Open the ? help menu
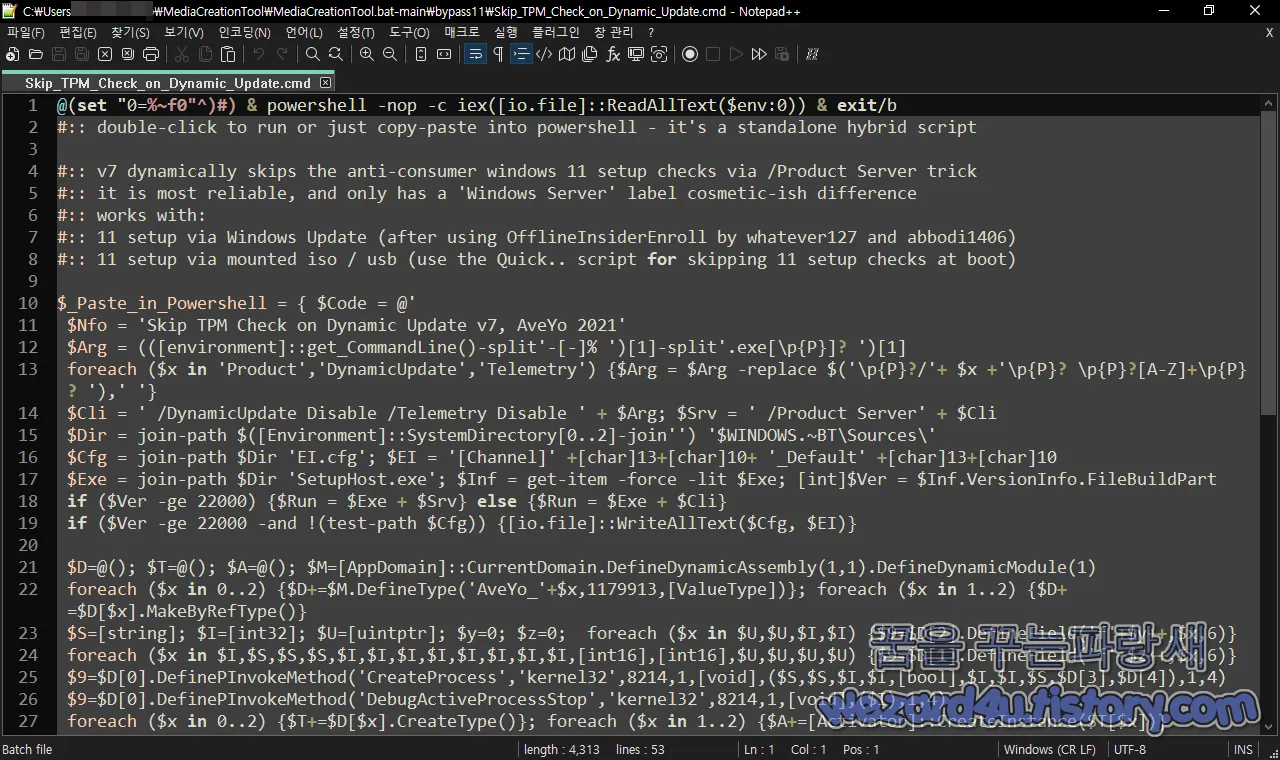Image resolution: width=1280 pixels, height=760 pixels. pos(650,33)
